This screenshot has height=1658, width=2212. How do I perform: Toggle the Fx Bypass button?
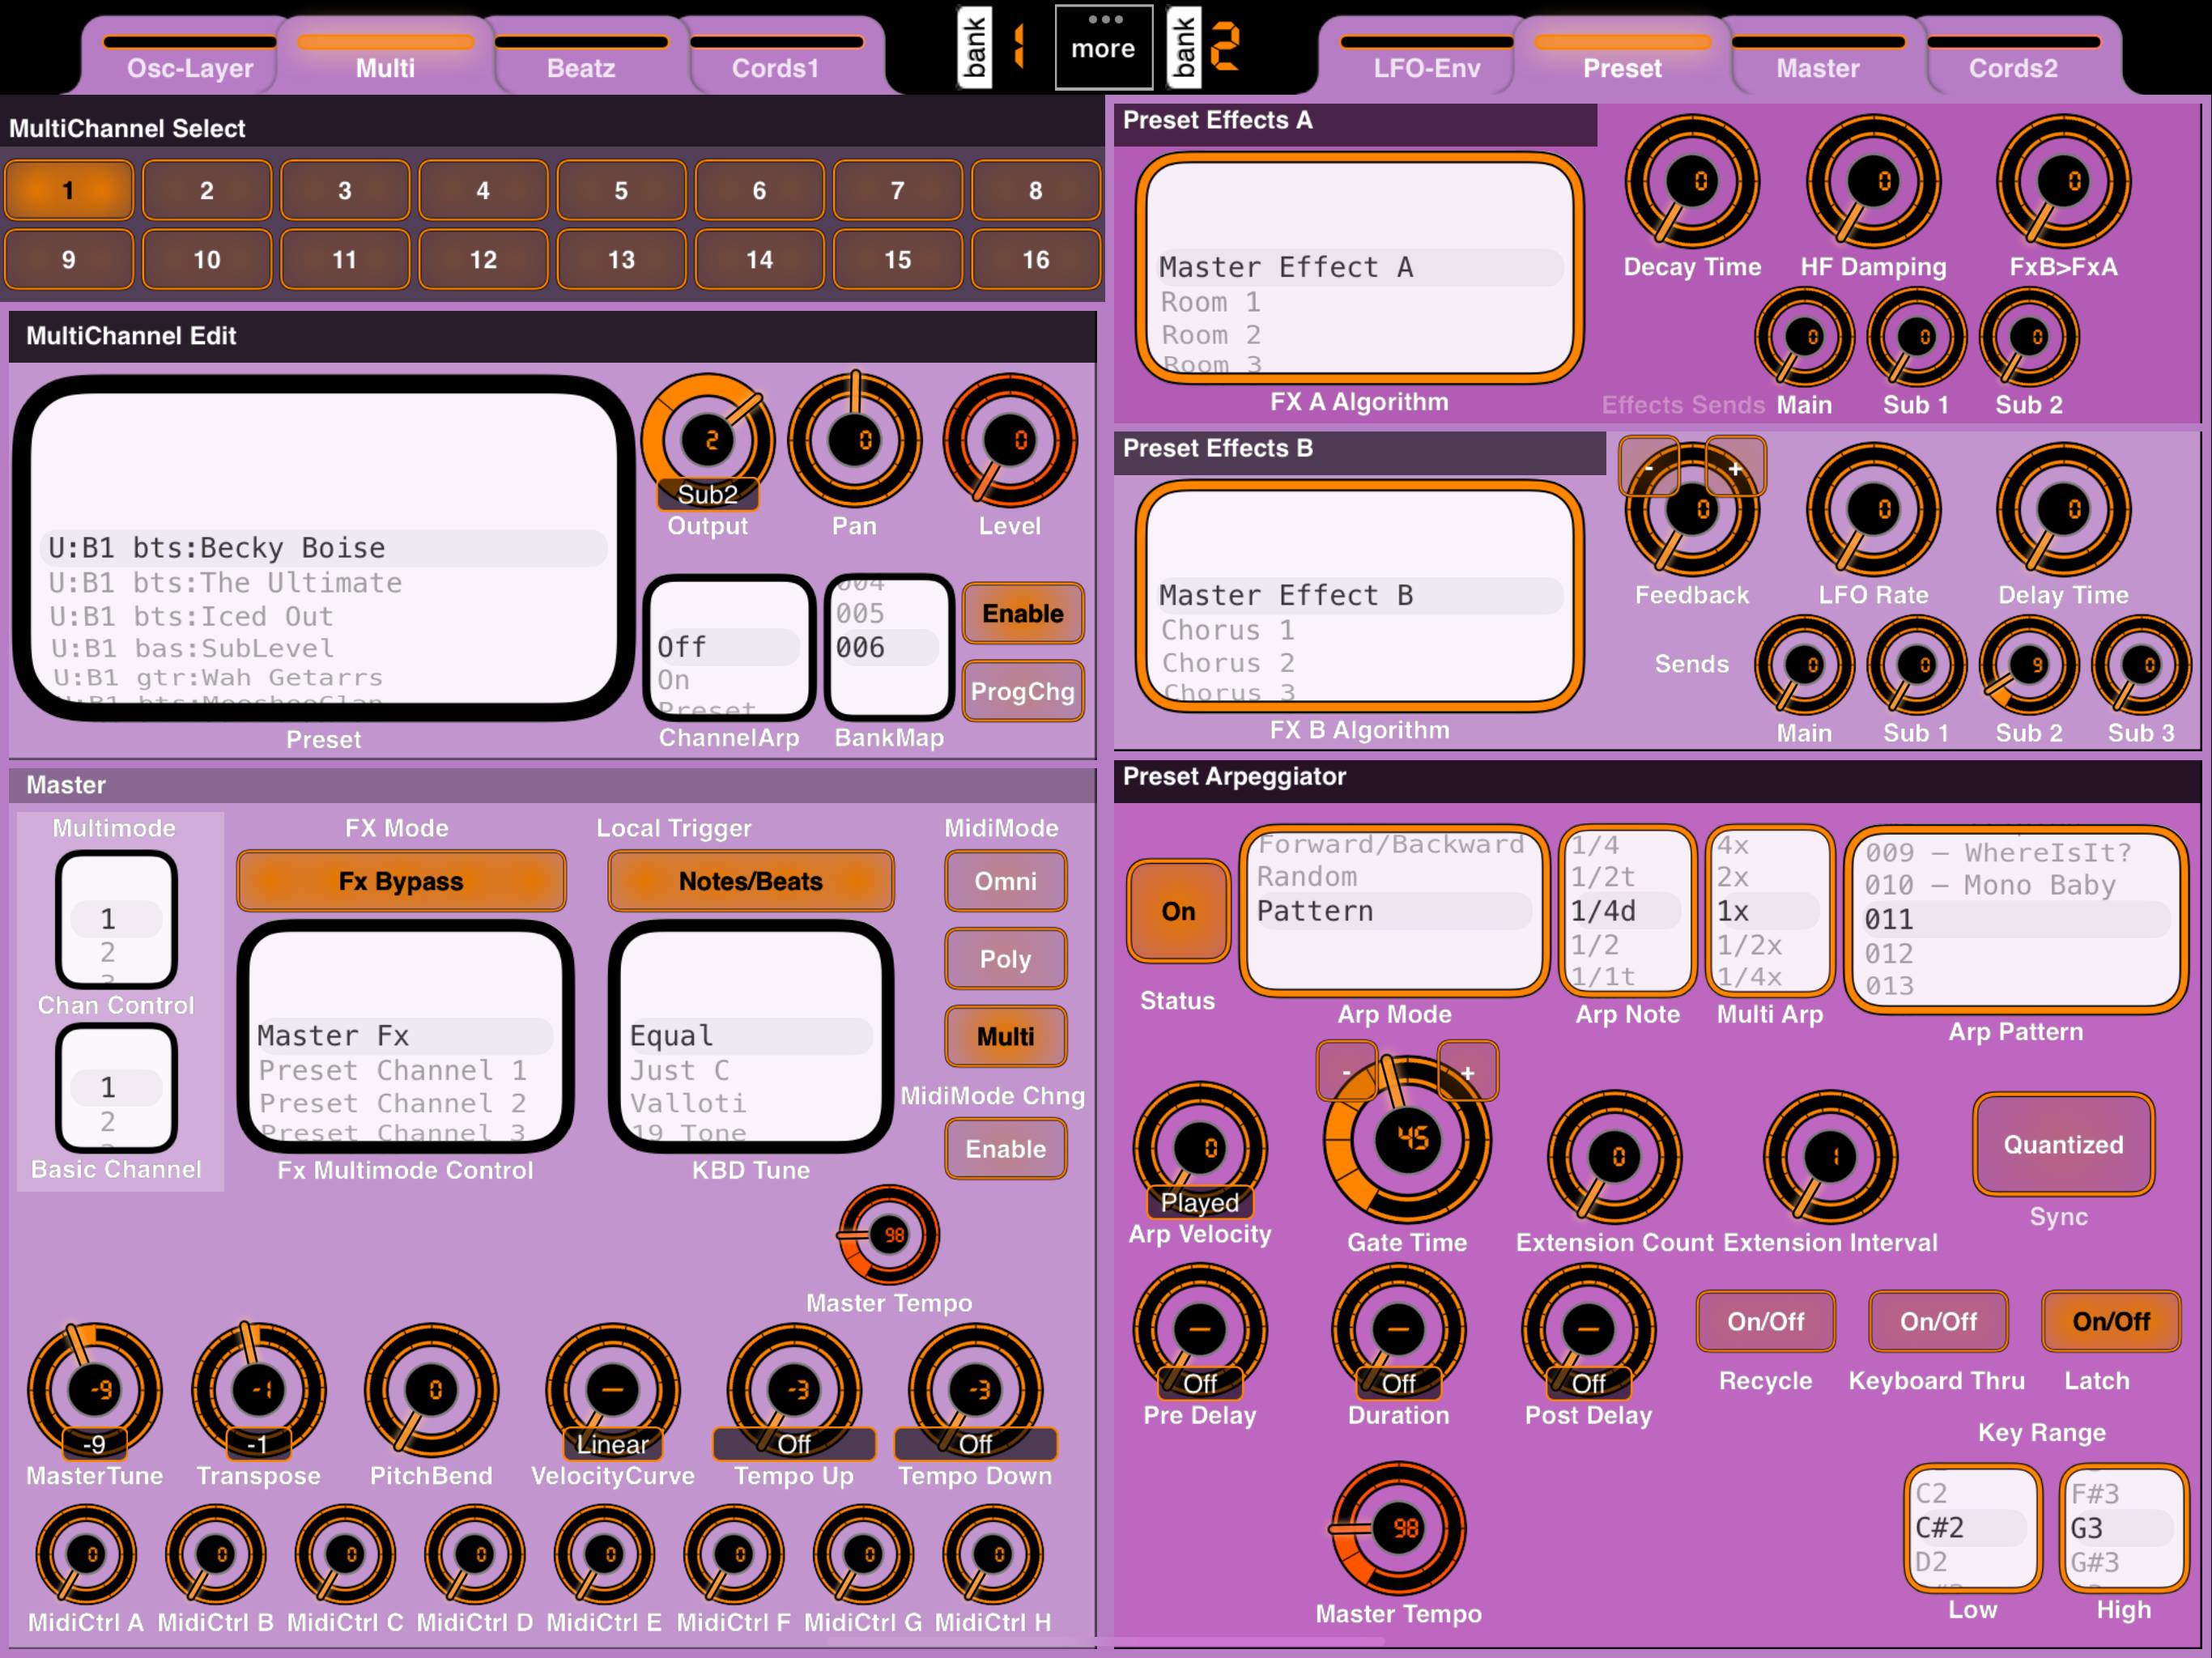[x=401, y=881]
